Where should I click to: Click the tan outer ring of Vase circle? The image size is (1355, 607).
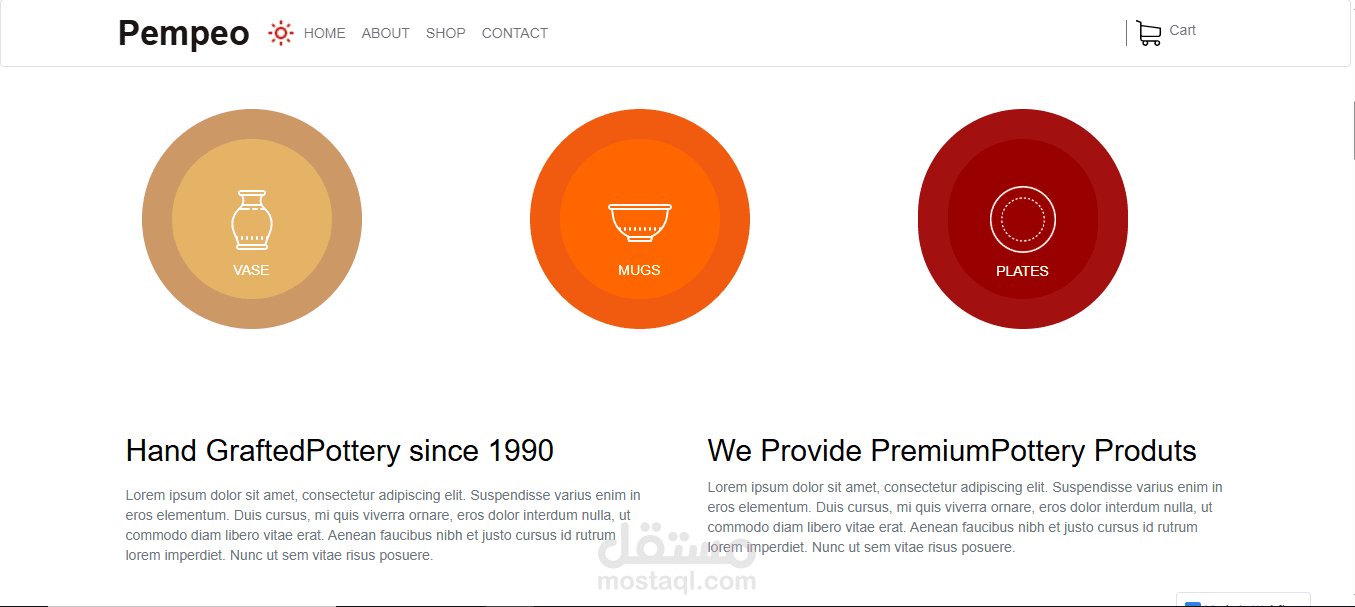coord(157,219)
